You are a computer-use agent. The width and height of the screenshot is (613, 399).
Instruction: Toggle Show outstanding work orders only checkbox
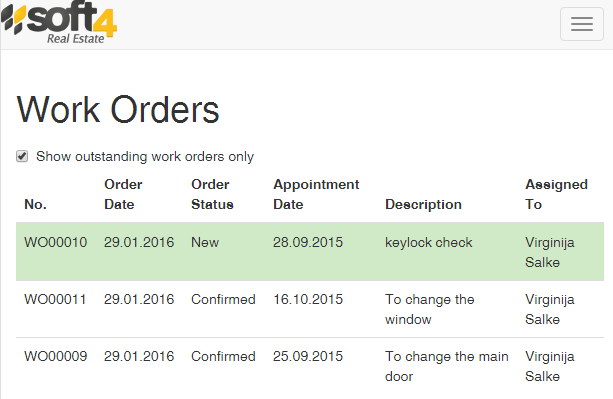pyautogui.click(x=22, y=156)
